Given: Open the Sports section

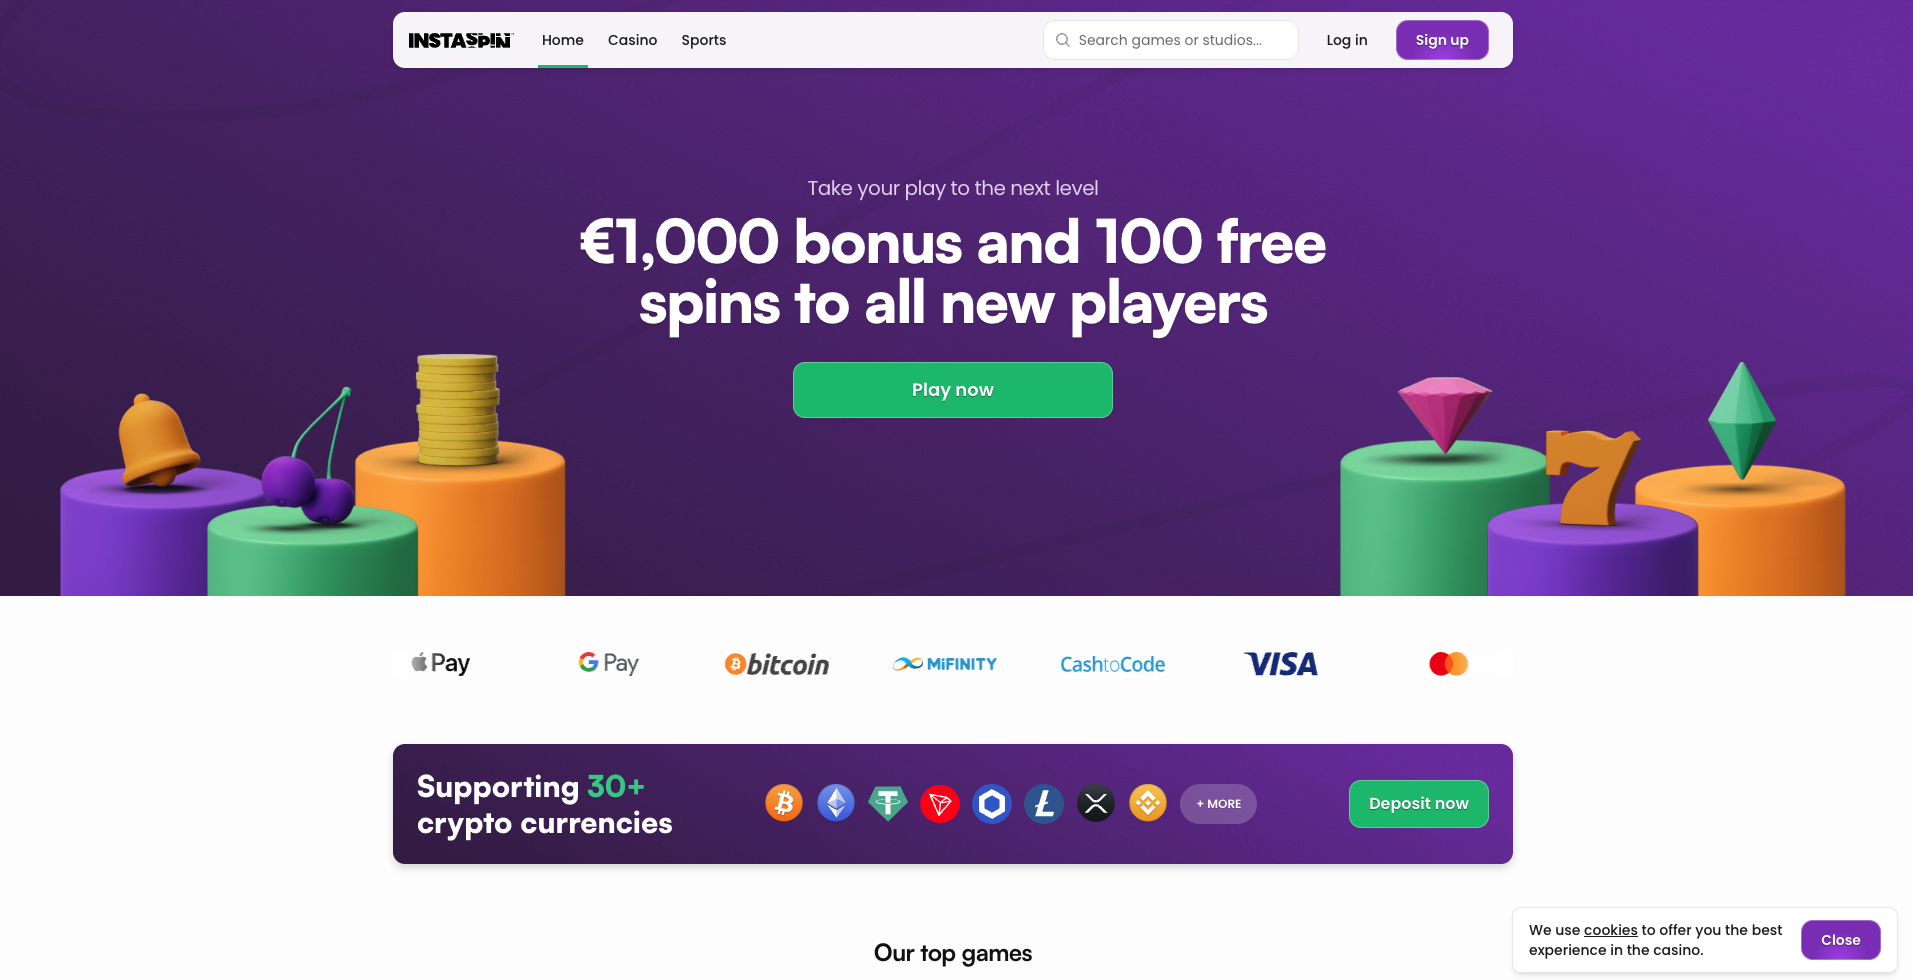Looking at the screenshot, I should coord(704,40).
